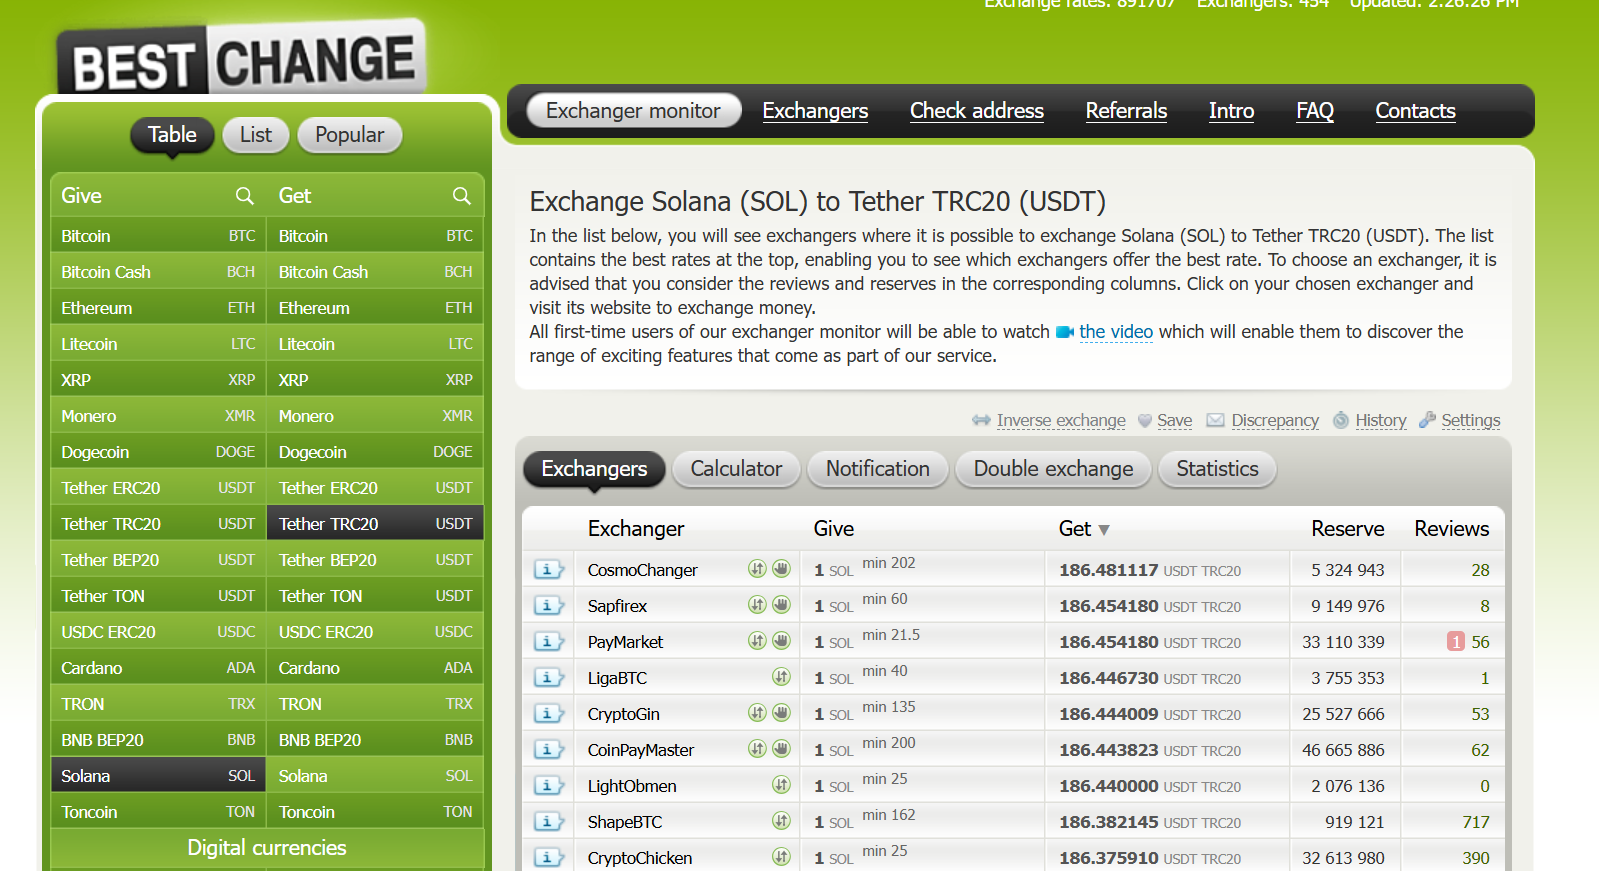The height and width of the screenshot is (871, 1599).
Task: Open info for CosmoChanger exchanger
Action: [548, 570]
